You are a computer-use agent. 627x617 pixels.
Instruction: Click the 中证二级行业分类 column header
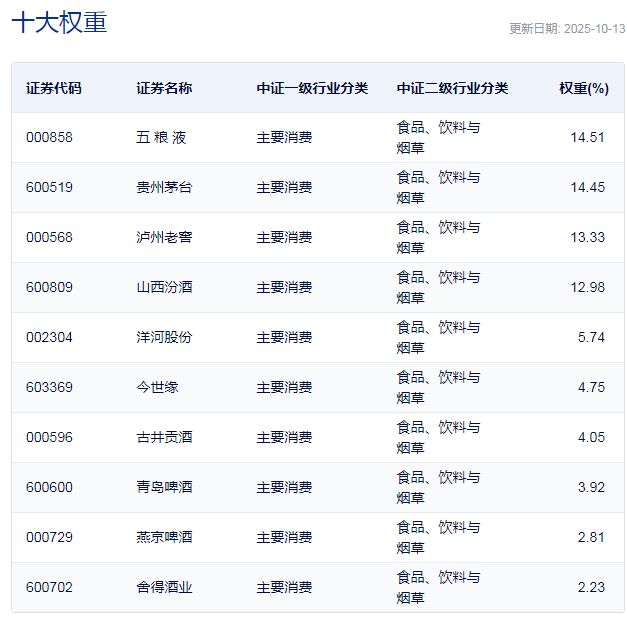(453, 88)
